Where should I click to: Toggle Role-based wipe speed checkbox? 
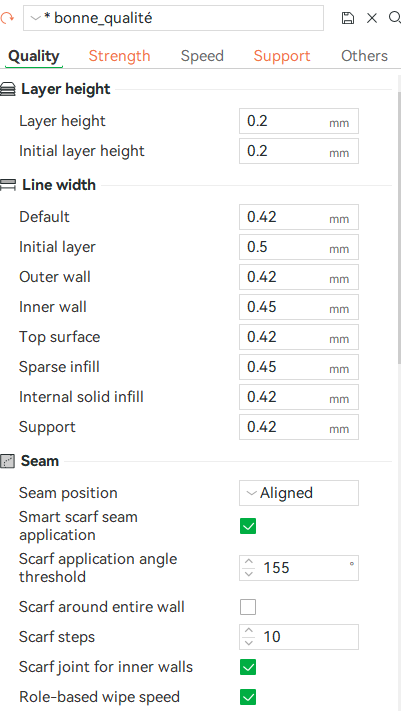(248, 697)
